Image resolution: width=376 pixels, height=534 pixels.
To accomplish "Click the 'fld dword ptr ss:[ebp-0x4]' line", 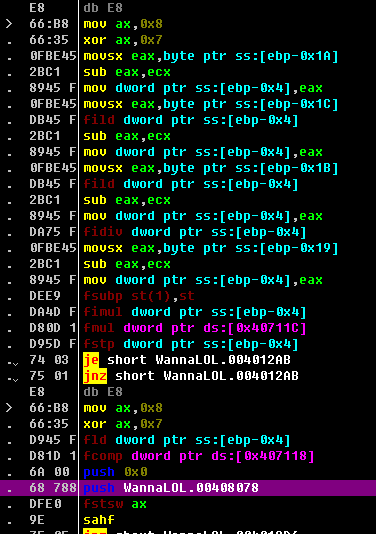I will coord(187,440).
